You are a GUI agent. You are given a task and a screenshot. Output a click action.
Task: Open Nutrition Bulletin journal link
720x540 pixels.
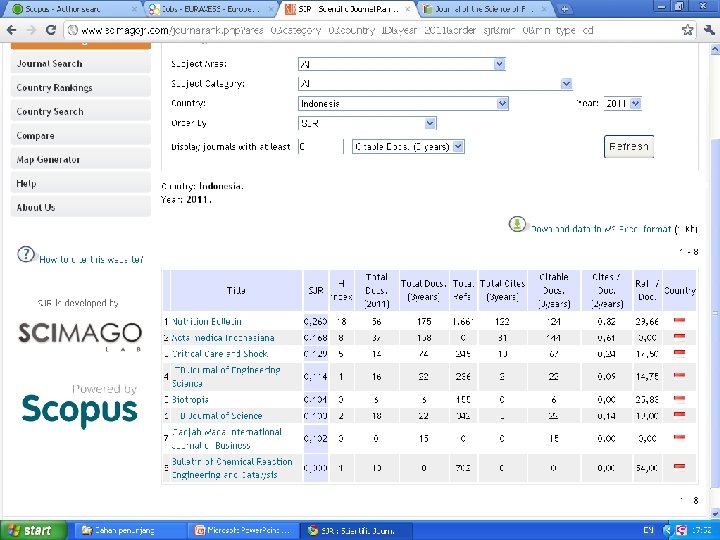click(x=207, y=321)
